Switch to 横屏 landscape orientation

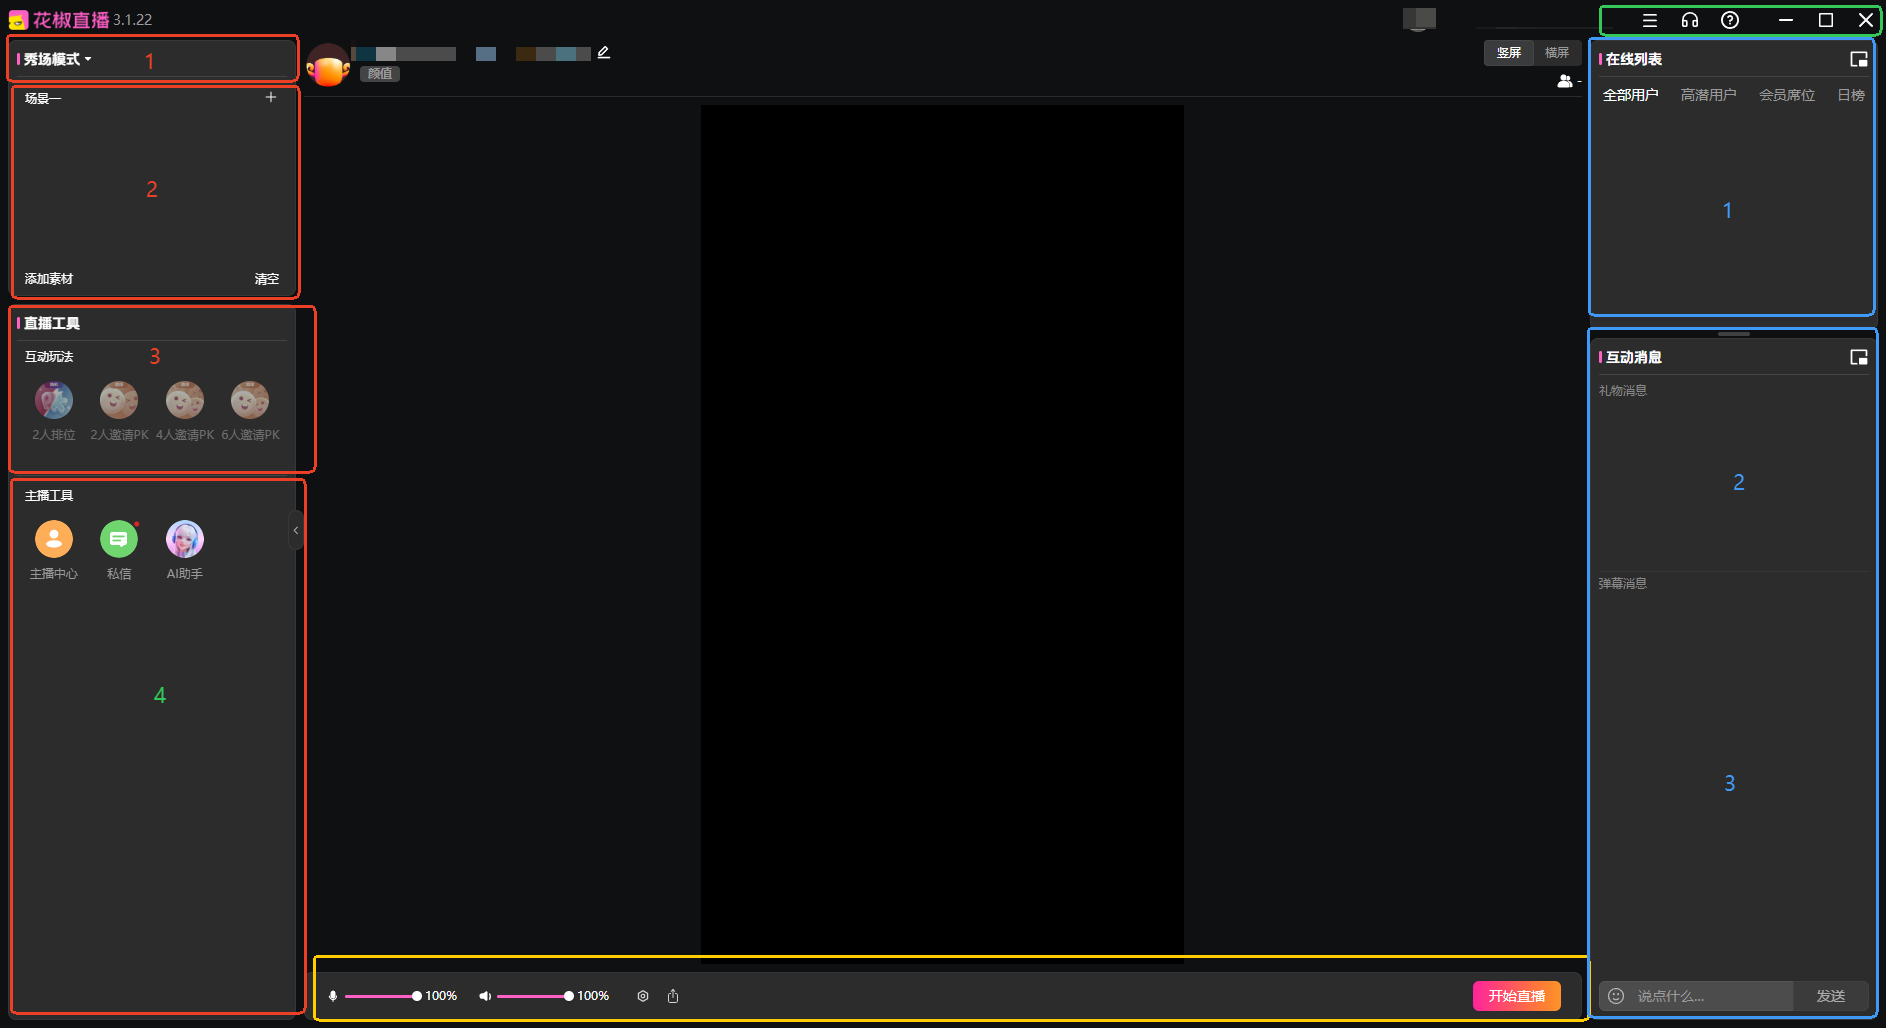click(x=1557, y=53)
